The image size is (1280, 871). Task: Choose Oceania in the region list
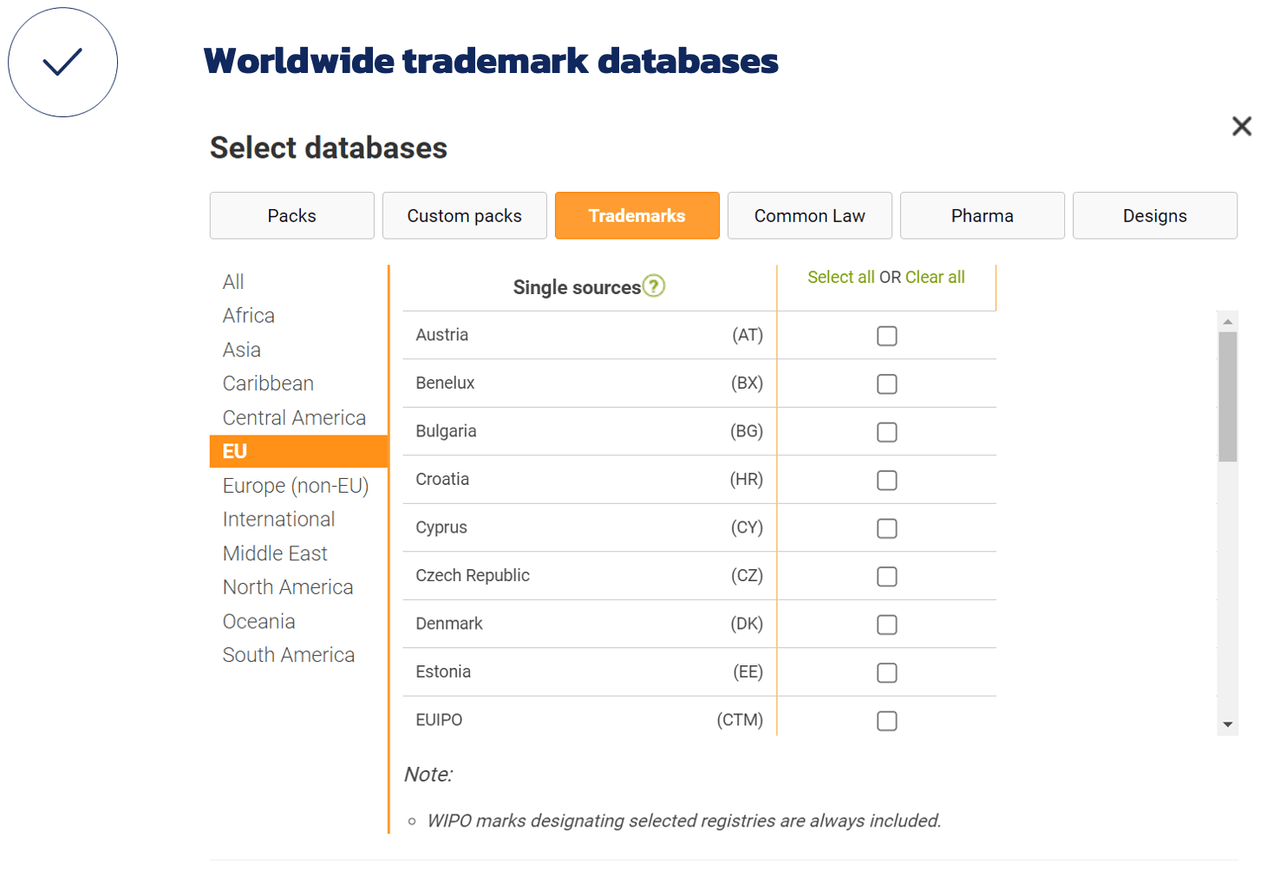pos(258,621)
